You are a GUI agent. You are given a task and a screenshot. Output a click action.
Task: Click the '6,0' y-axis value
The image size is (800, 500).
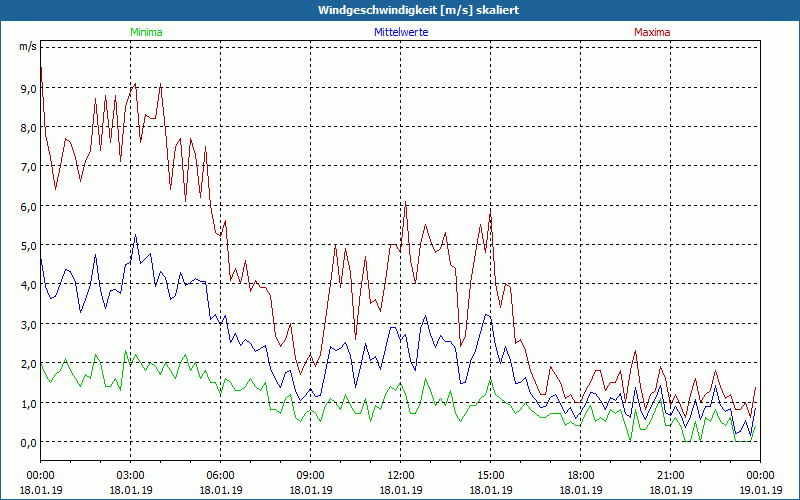29,206
